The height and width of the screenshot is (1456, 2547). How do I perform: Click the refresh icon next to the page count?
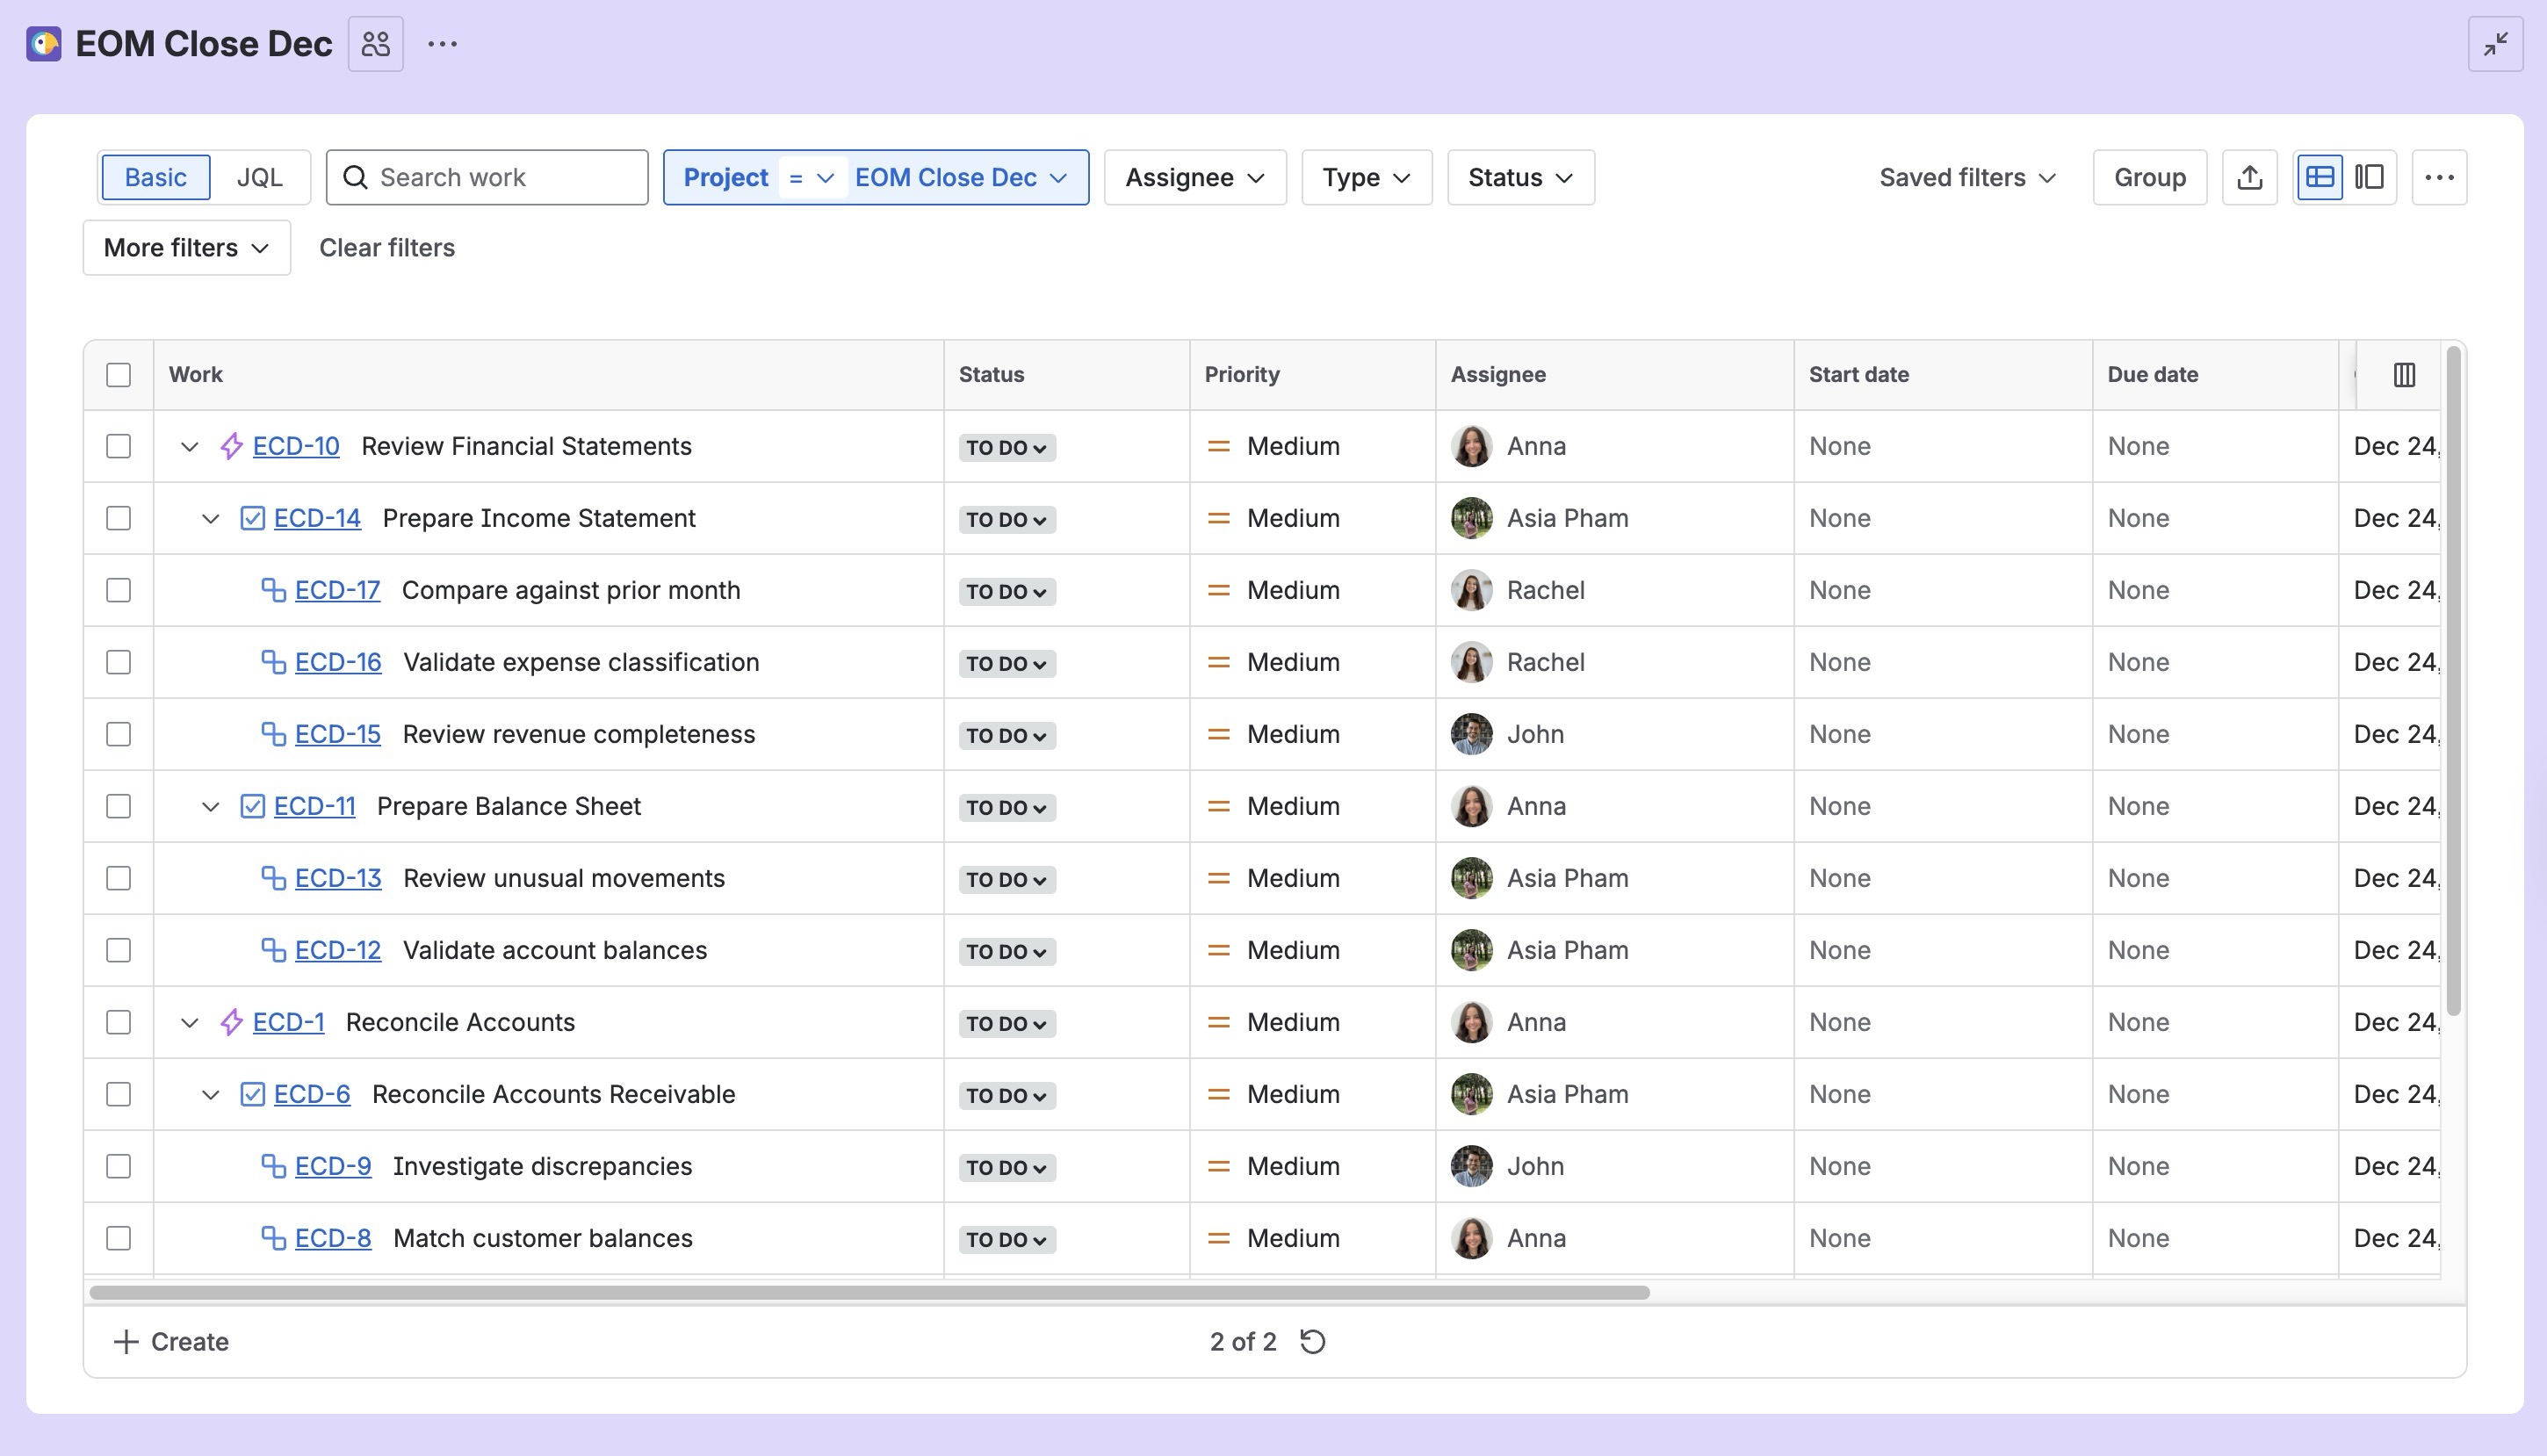pos(1314,1341)
